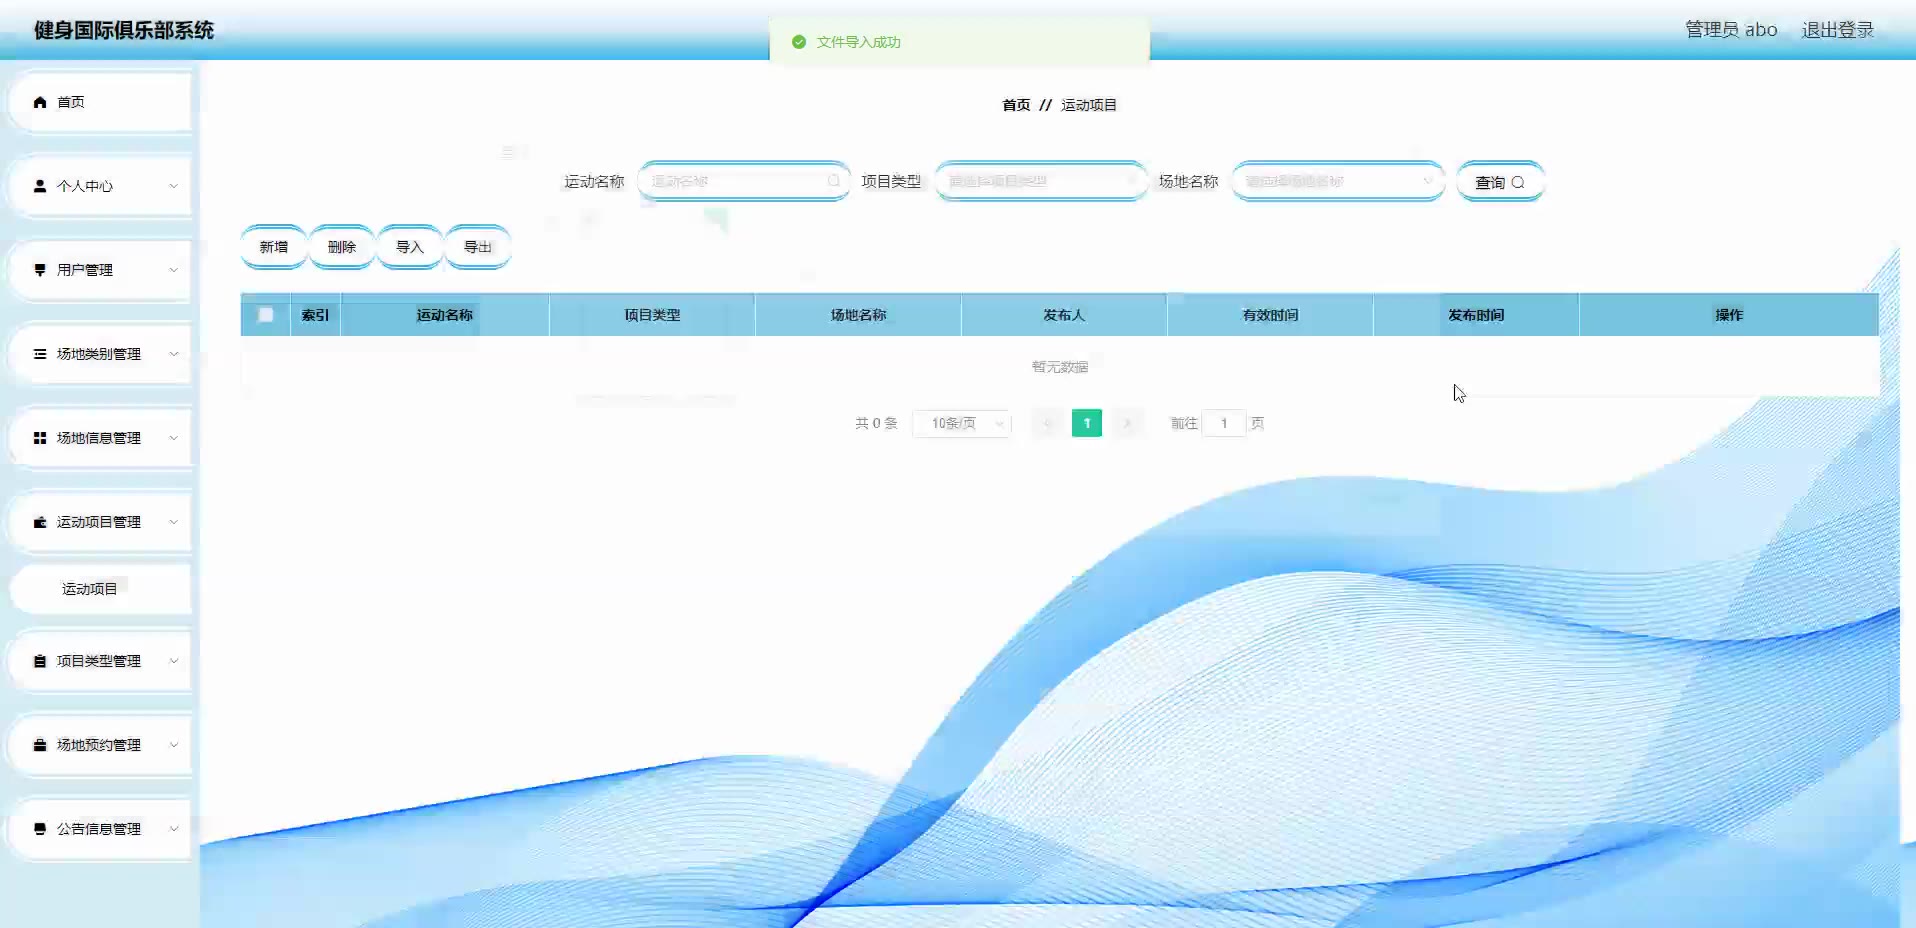Viewport: 1916px width, 928px height.
Task: Click the previous page arrow
Action: pos(1047,424)
